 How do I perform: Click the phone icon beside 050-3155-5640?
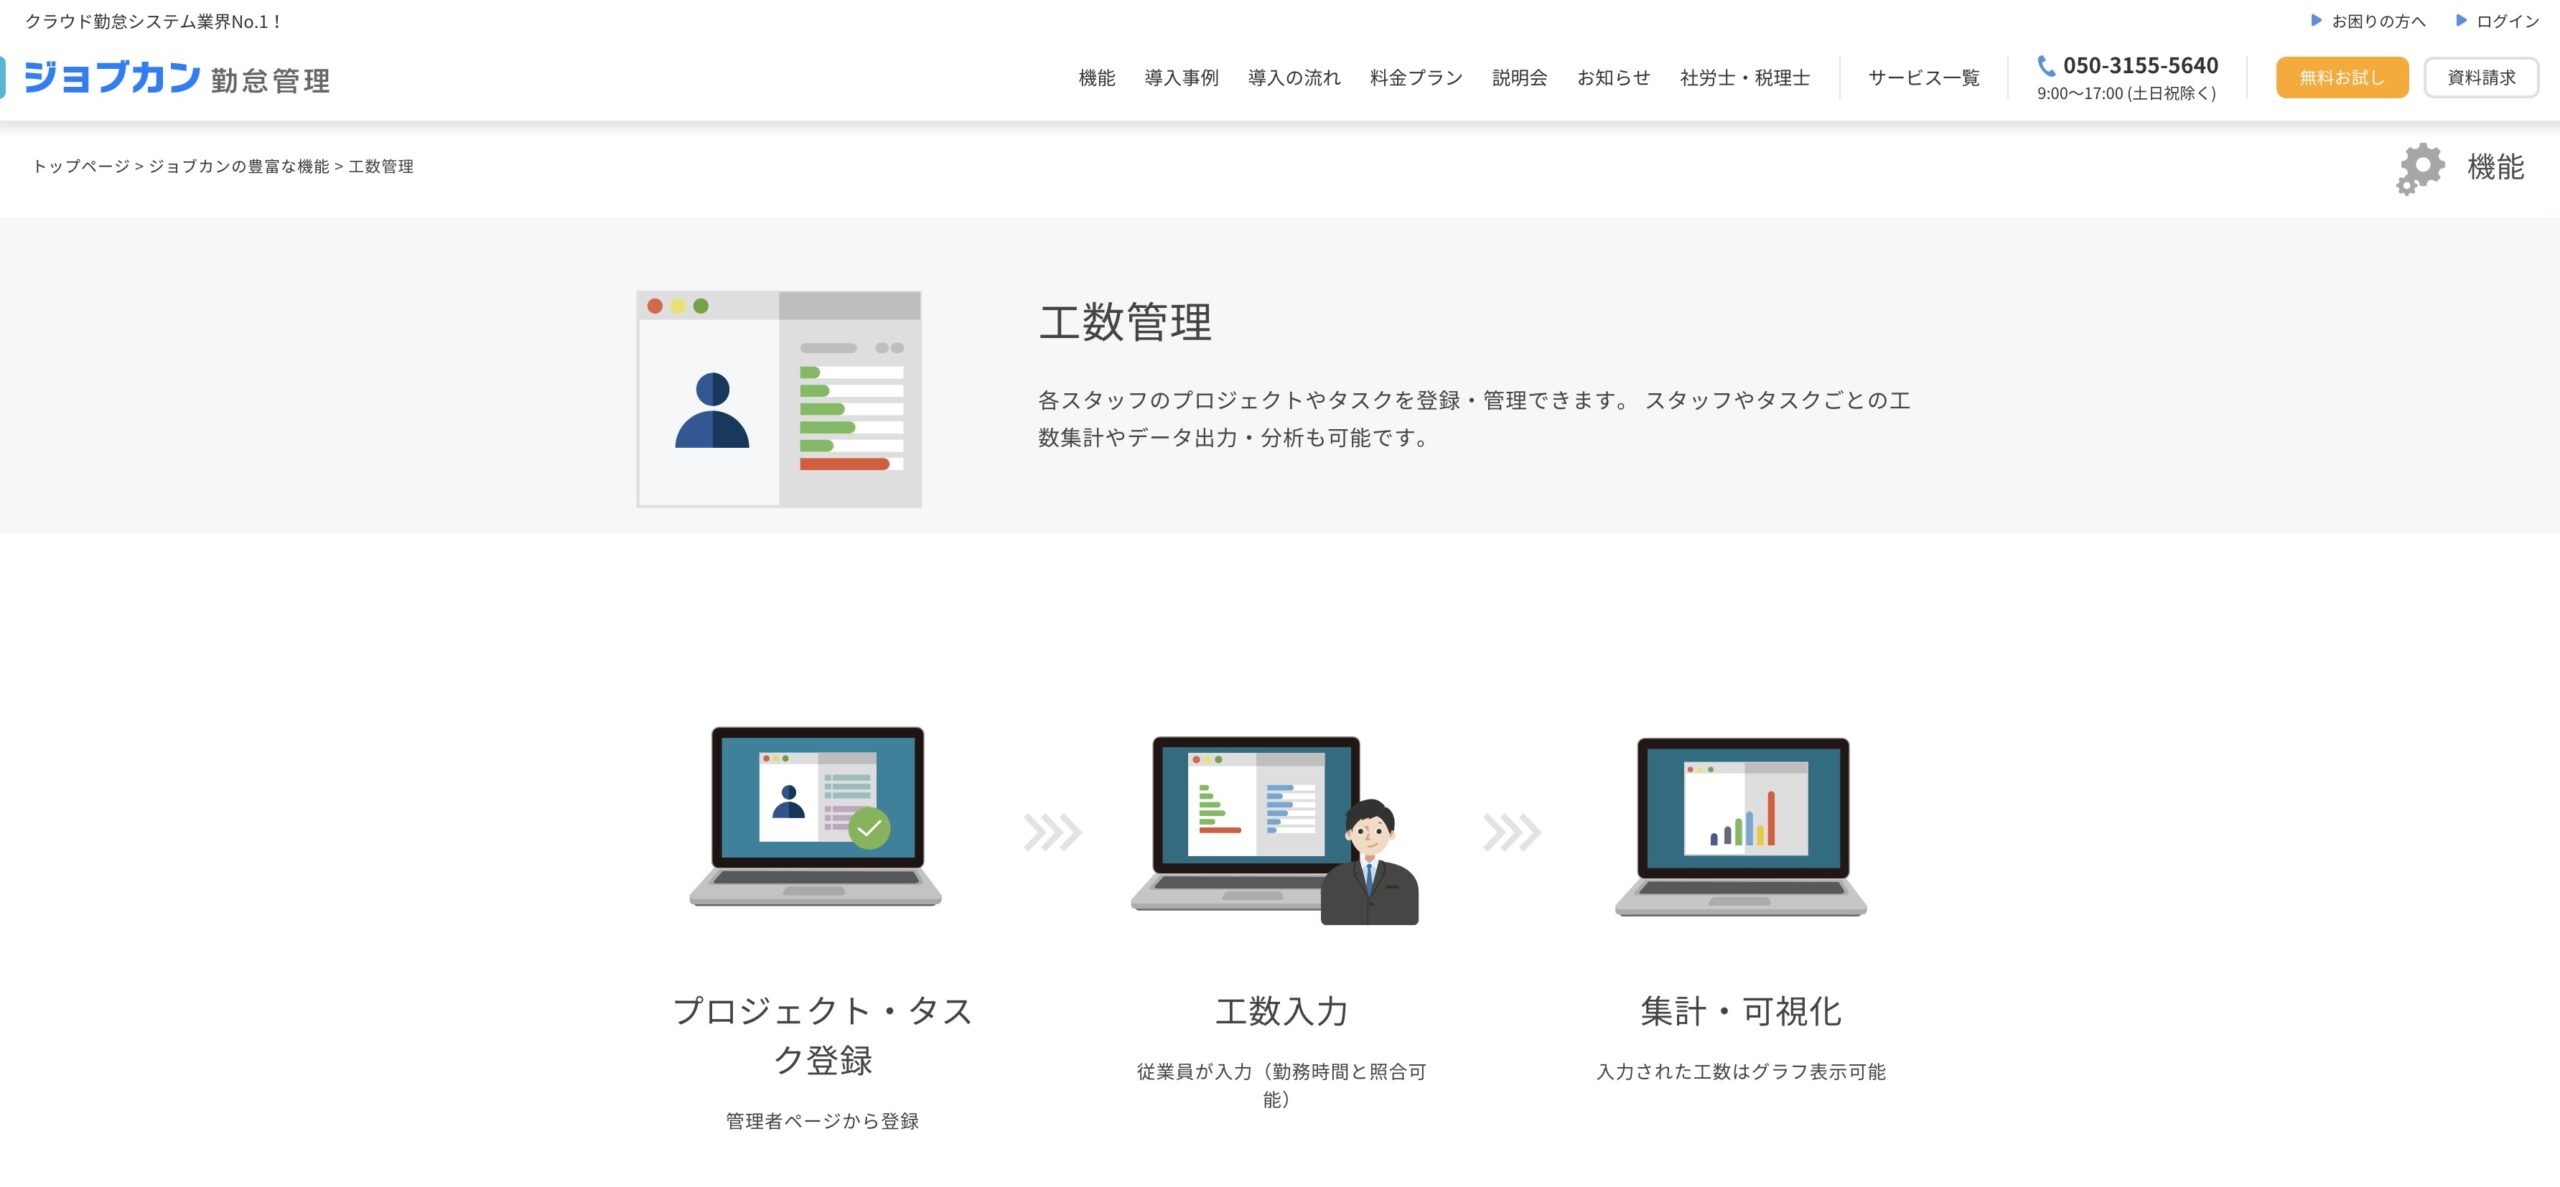coord(2047,66)
